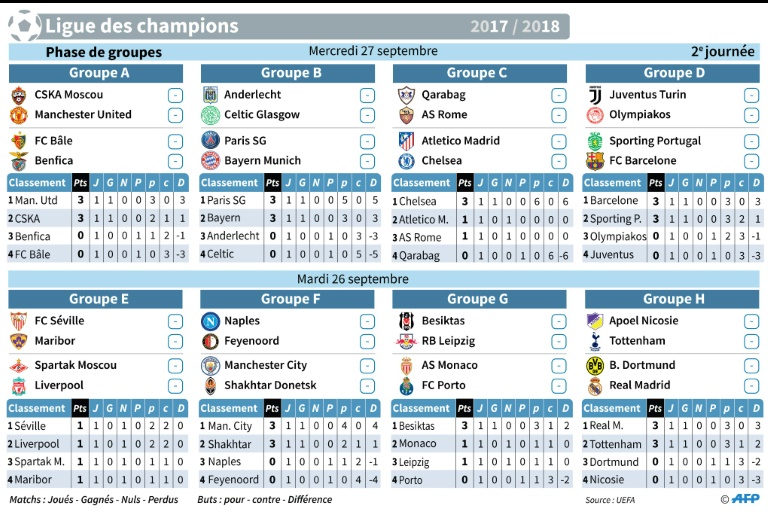
Task: Click the AFP logo
Action: coord(739,499)
